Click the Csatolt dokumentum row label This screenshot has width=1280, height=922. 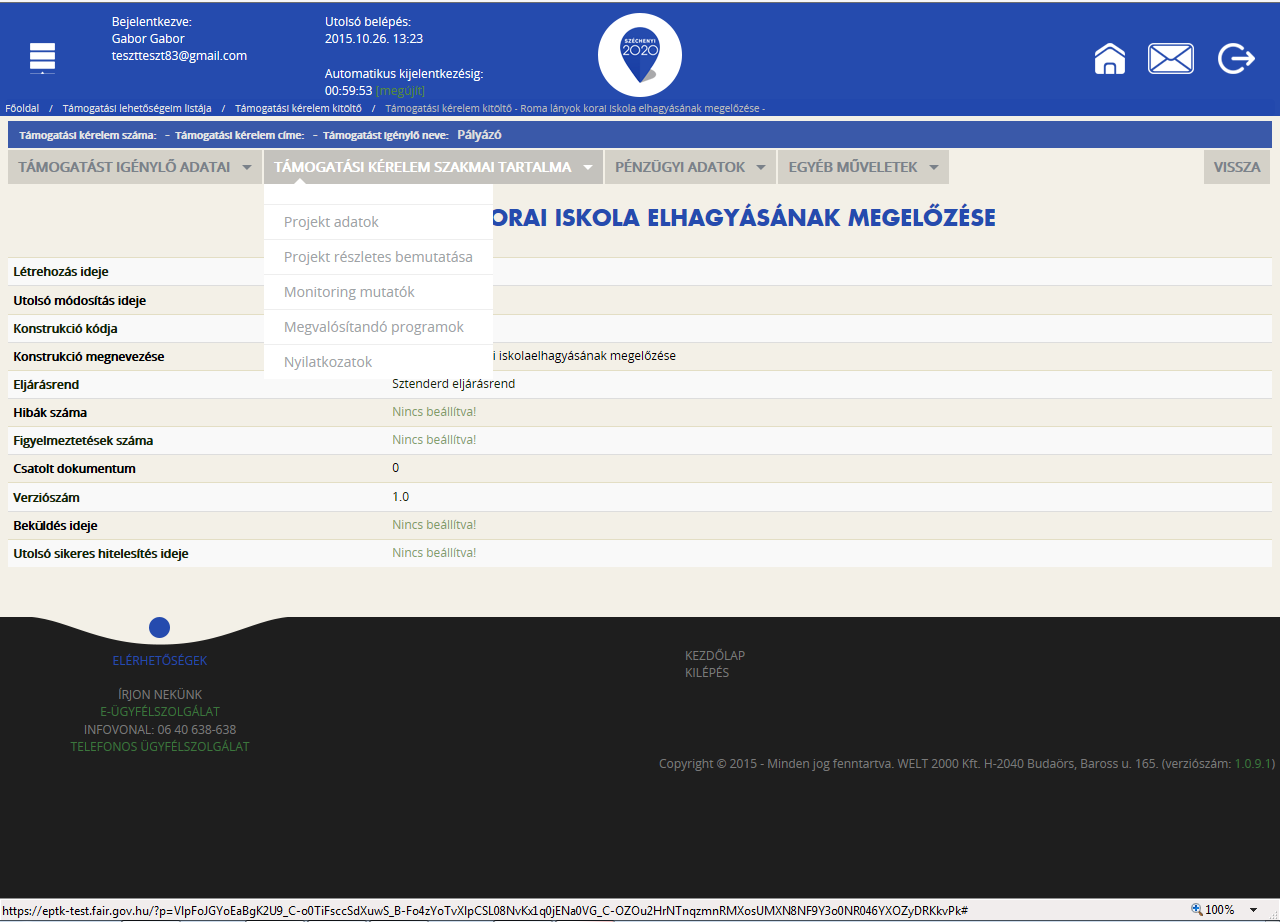coord(74,468)
